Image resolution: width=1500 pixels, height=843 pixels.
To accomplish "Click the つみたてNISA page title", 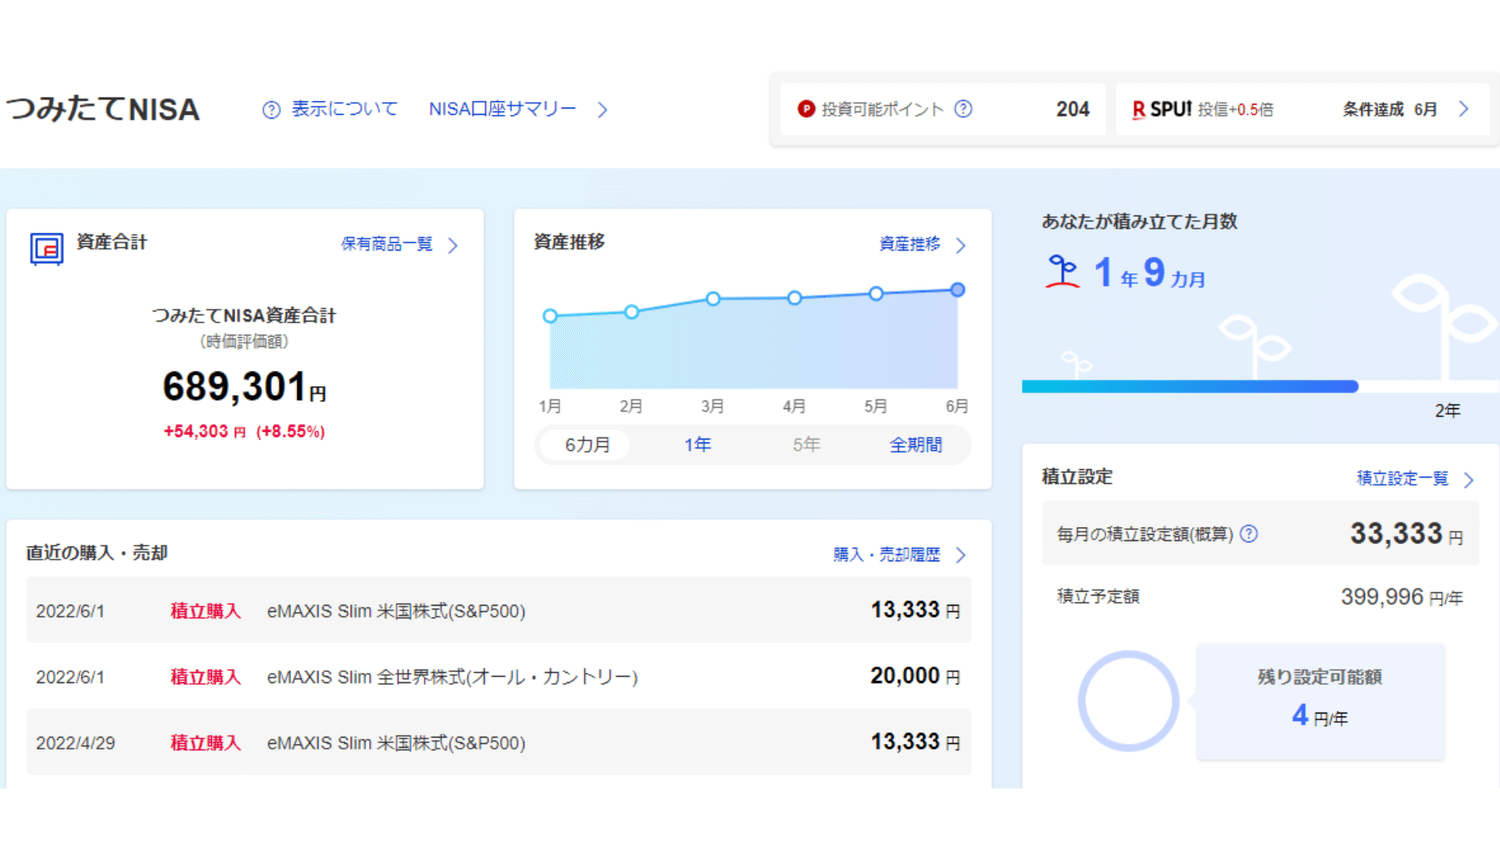I will (x=103, y=109).
